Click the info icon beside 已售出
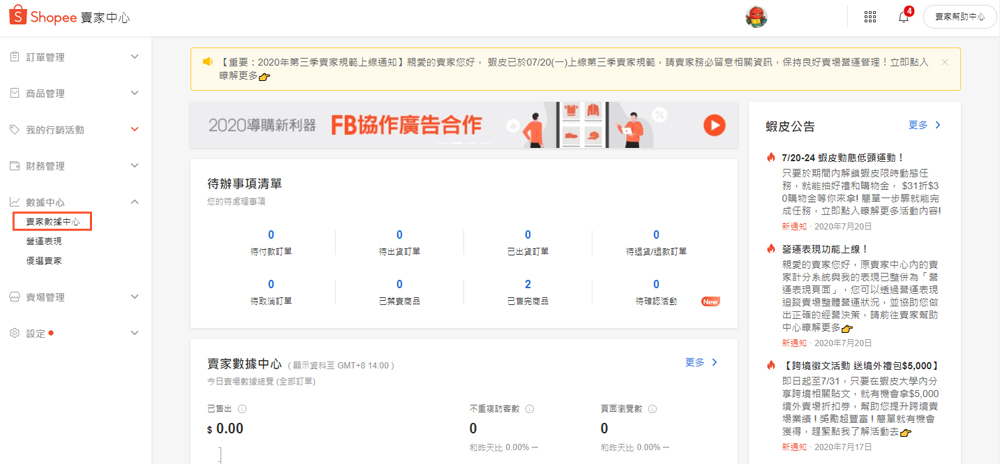Screen dimensions: 1000x470 pos(243,409)
